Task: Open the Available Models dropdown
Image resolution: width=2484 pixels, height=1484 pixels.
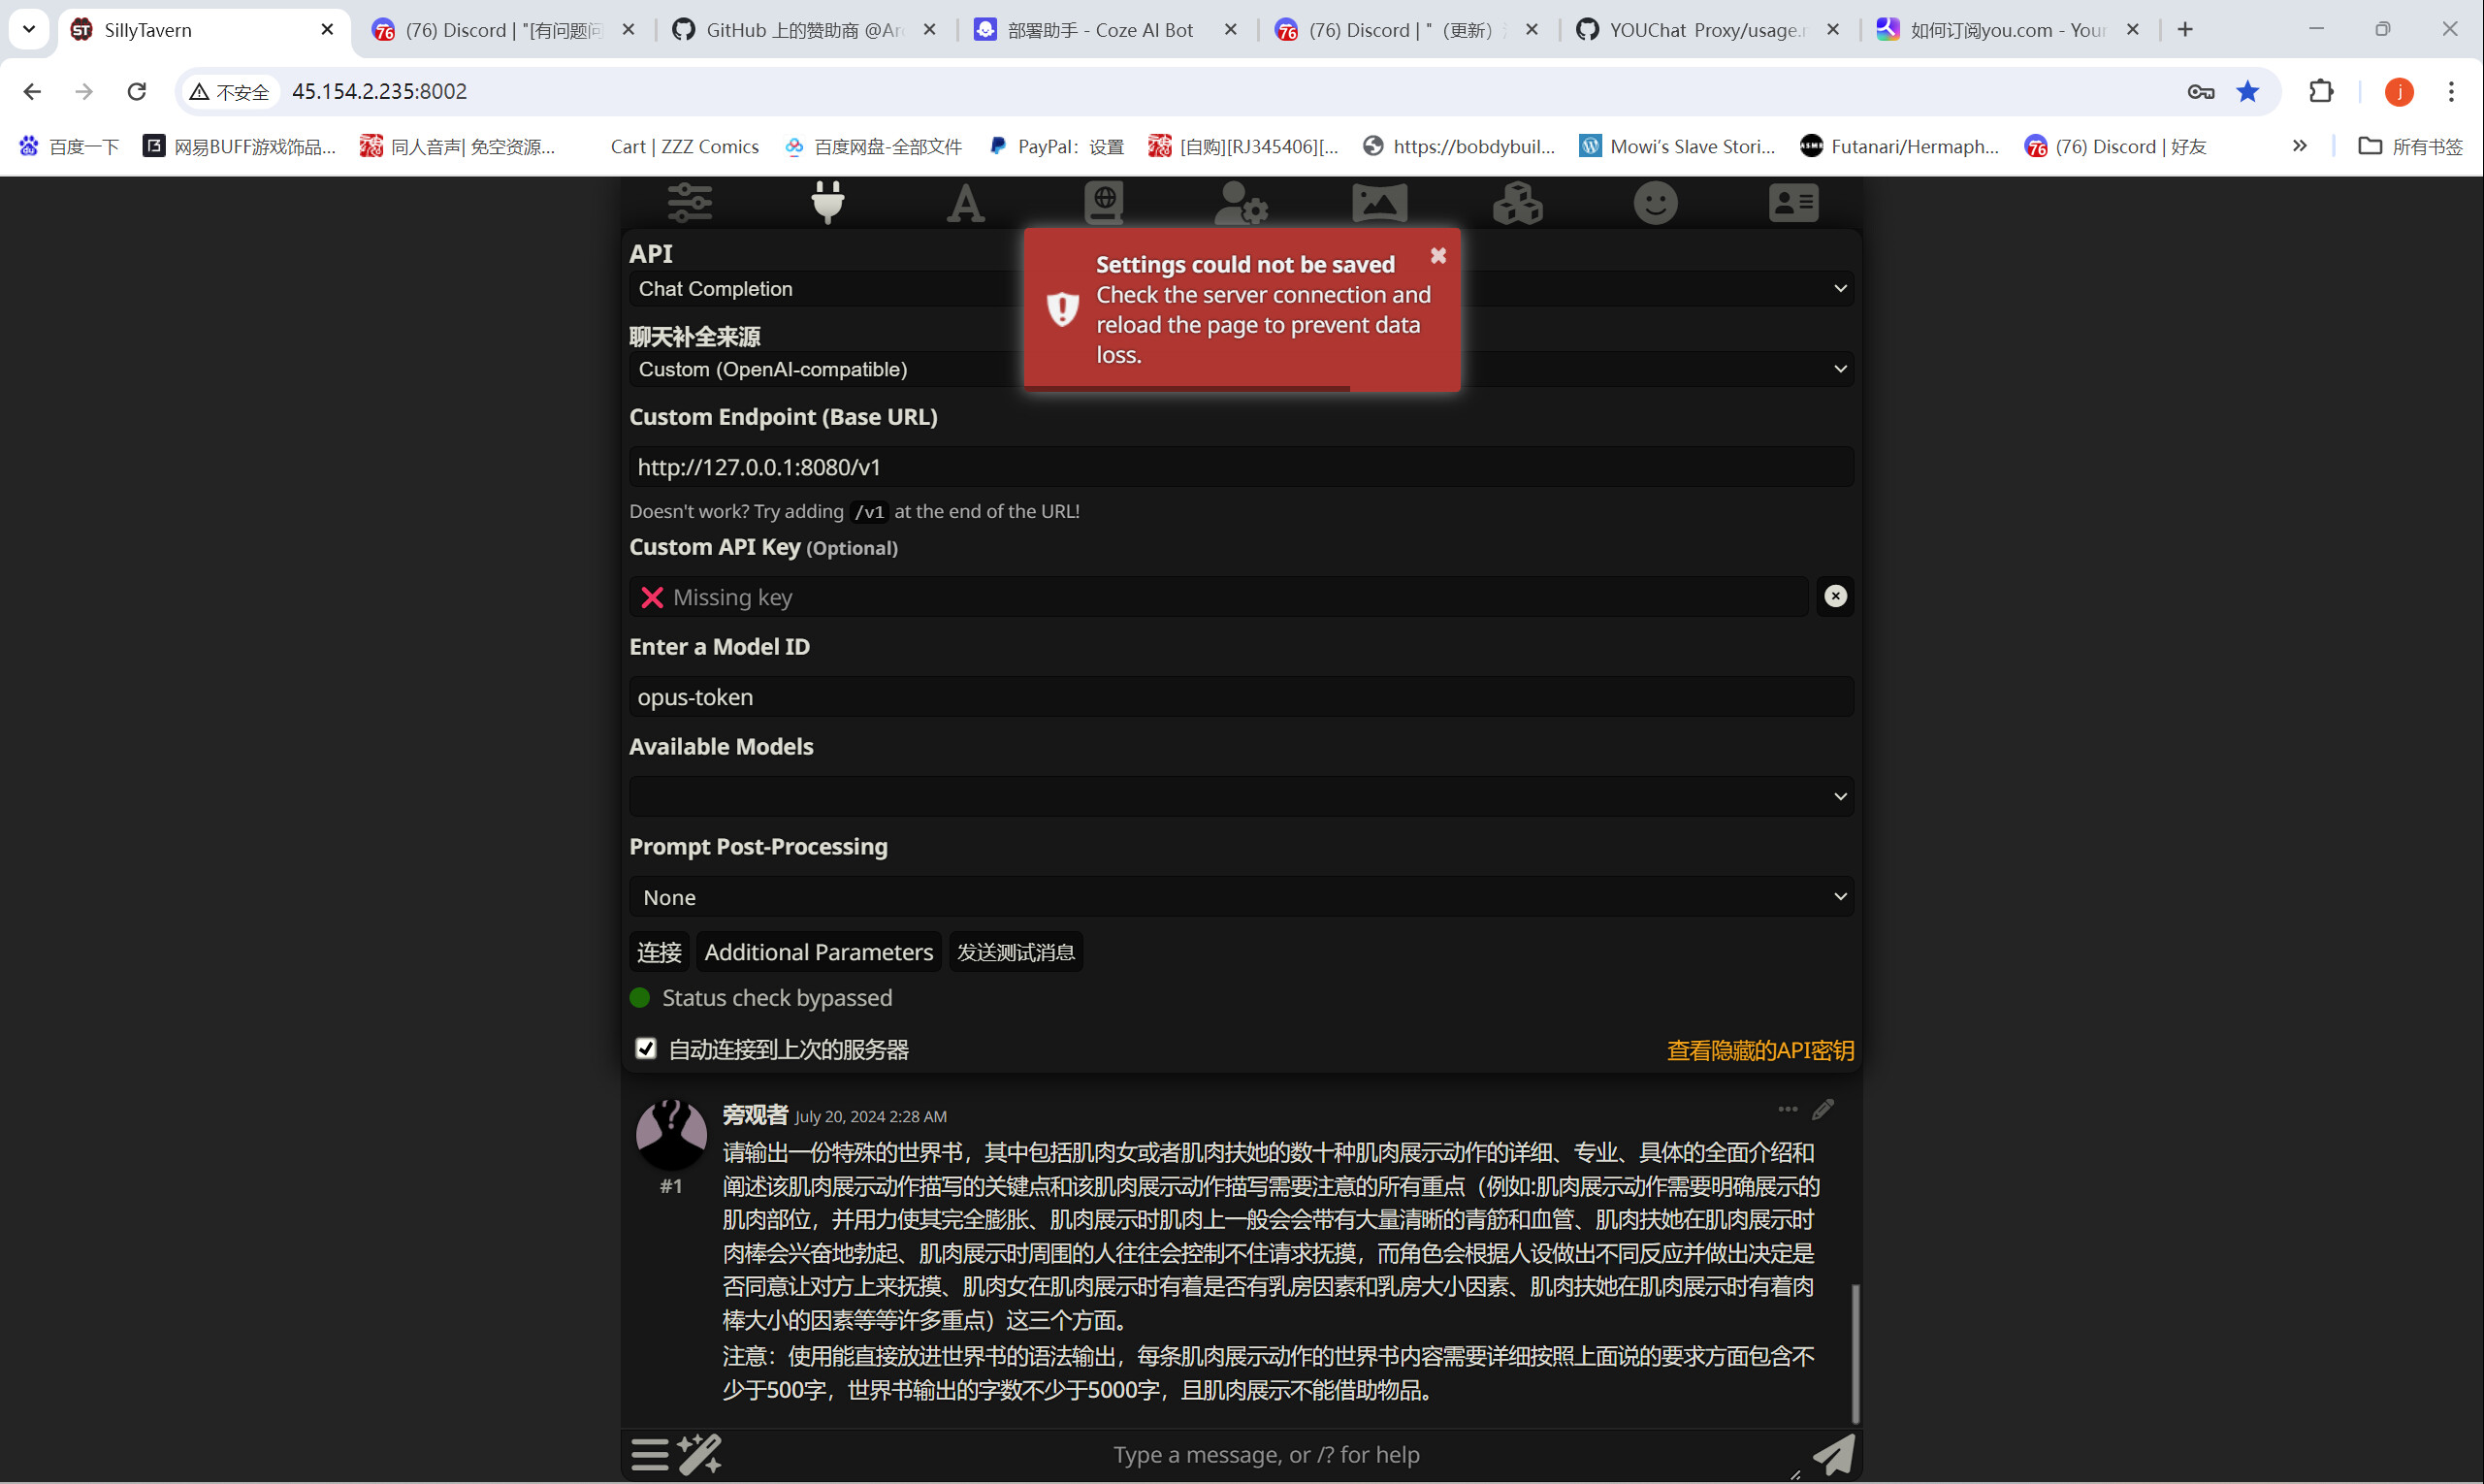Action: 1239,796
